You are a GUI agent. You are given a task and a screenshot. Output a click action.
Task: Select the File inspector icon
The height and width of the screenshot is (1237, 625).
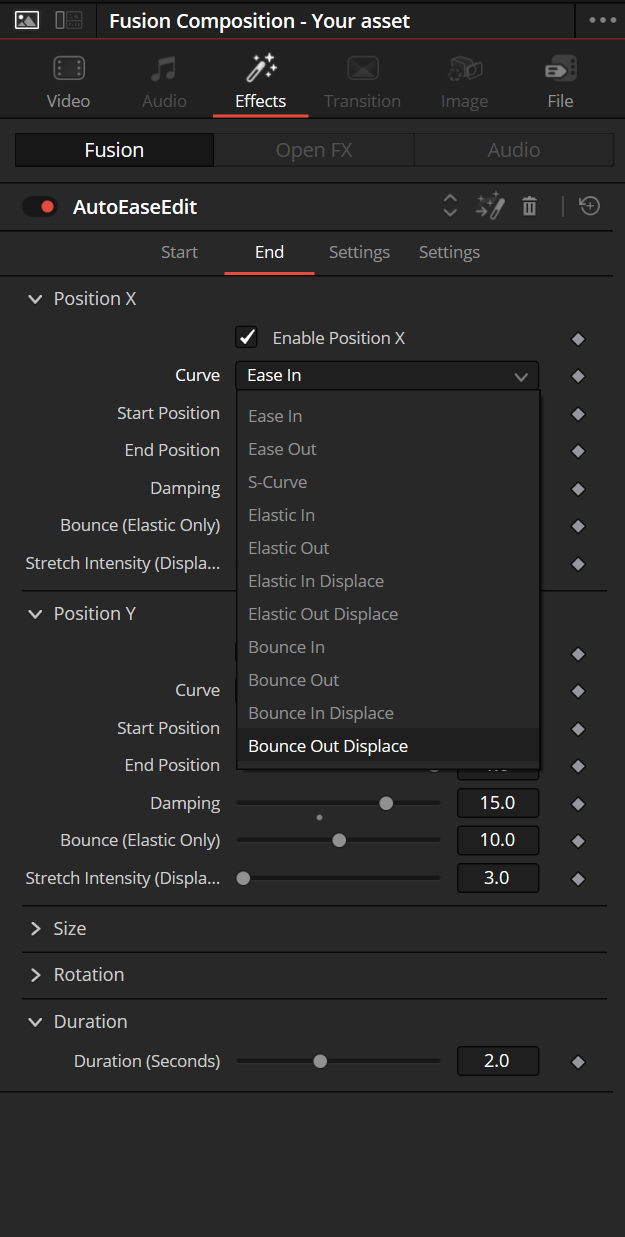(560, 68)
